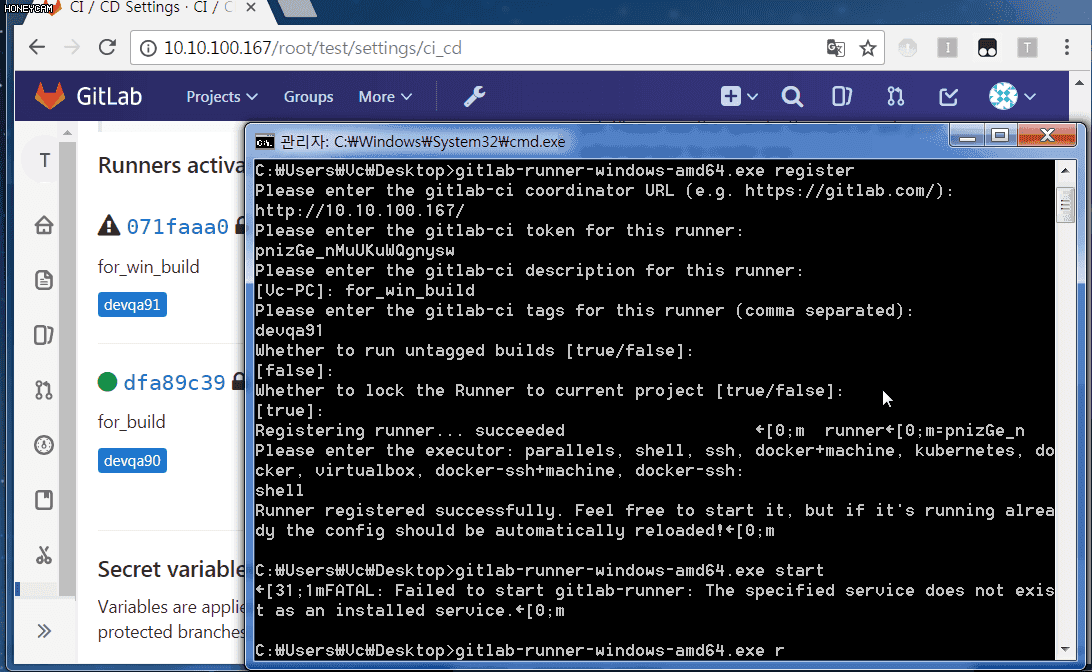Click green status dot of dfa89c39
This screenshot has width=1092, height=672.
point(107,382)
